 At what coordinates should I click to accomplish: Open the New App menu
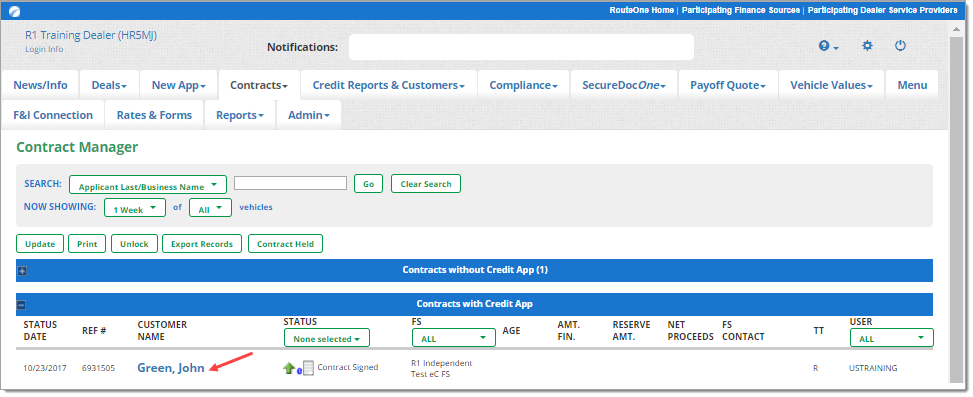[x=179, y=85]
